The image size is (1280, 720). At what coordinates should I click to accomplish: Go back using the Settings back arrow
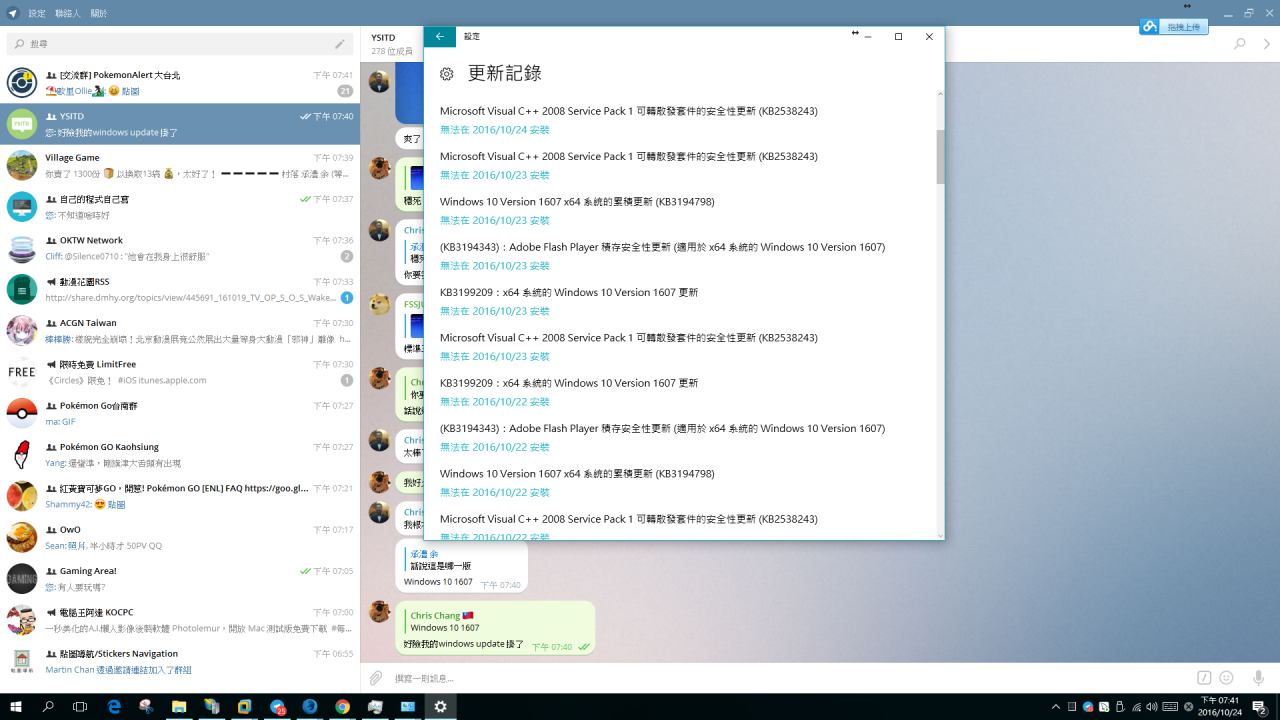440,36
